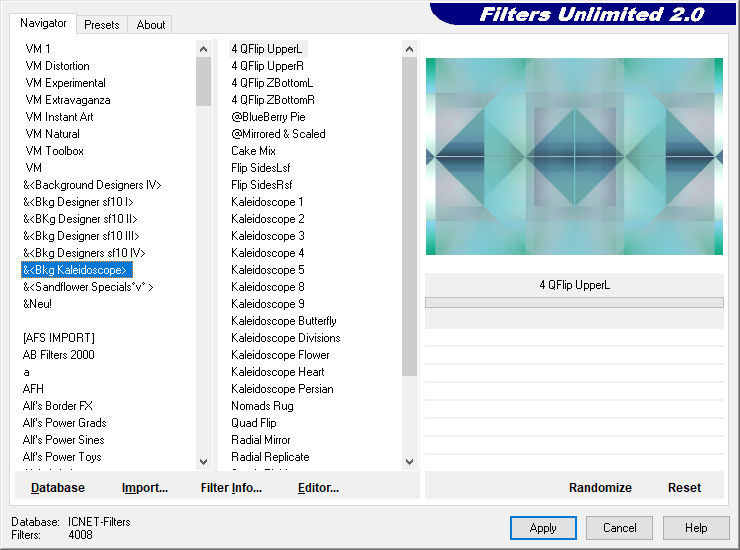Choose Radial Replicate filter

tap(270, 457)
